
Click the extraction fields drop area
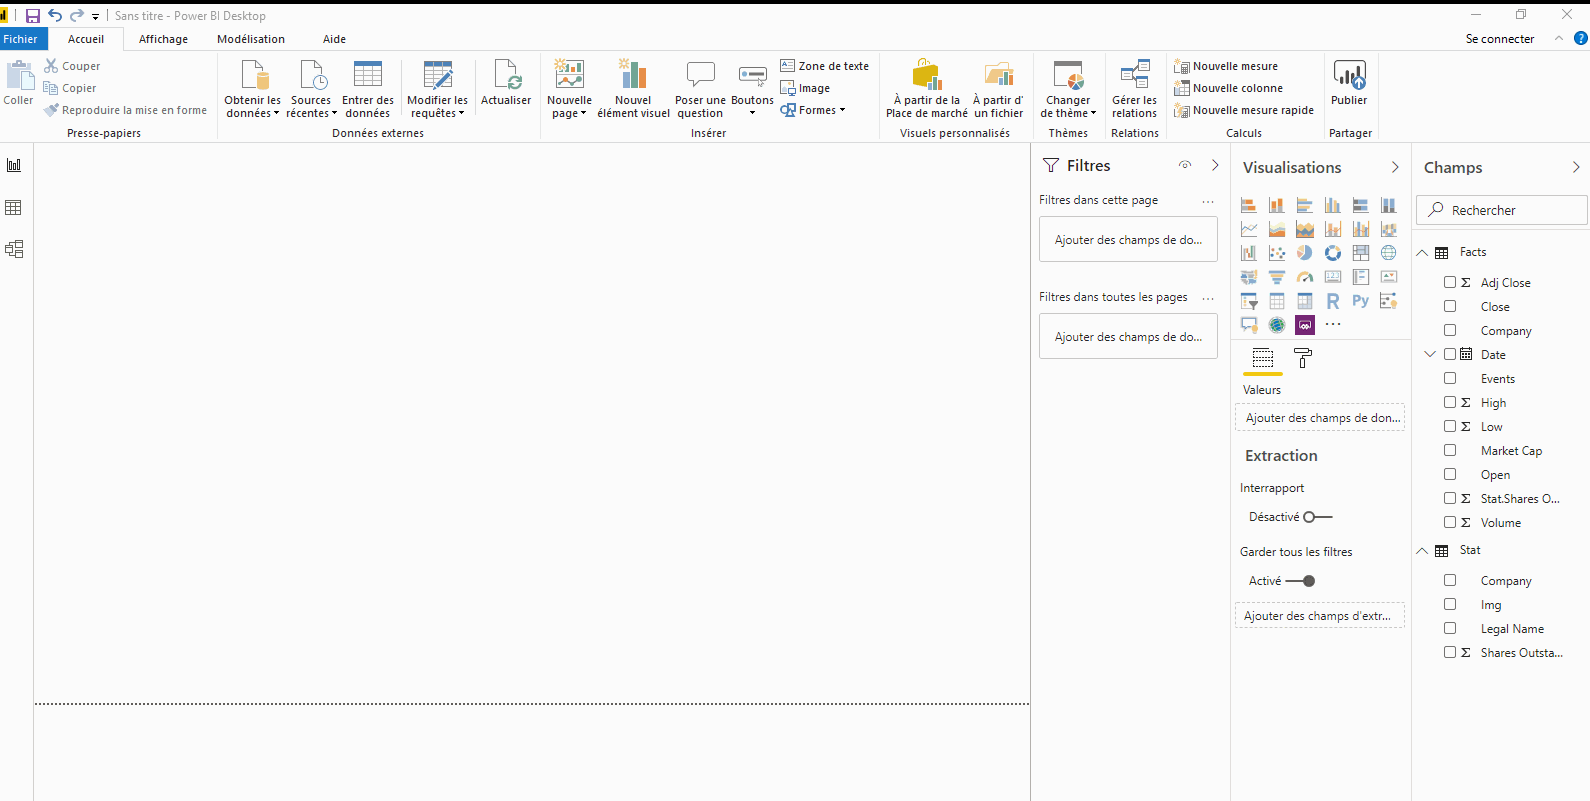pyautogui.click(x=1320, y=616)
